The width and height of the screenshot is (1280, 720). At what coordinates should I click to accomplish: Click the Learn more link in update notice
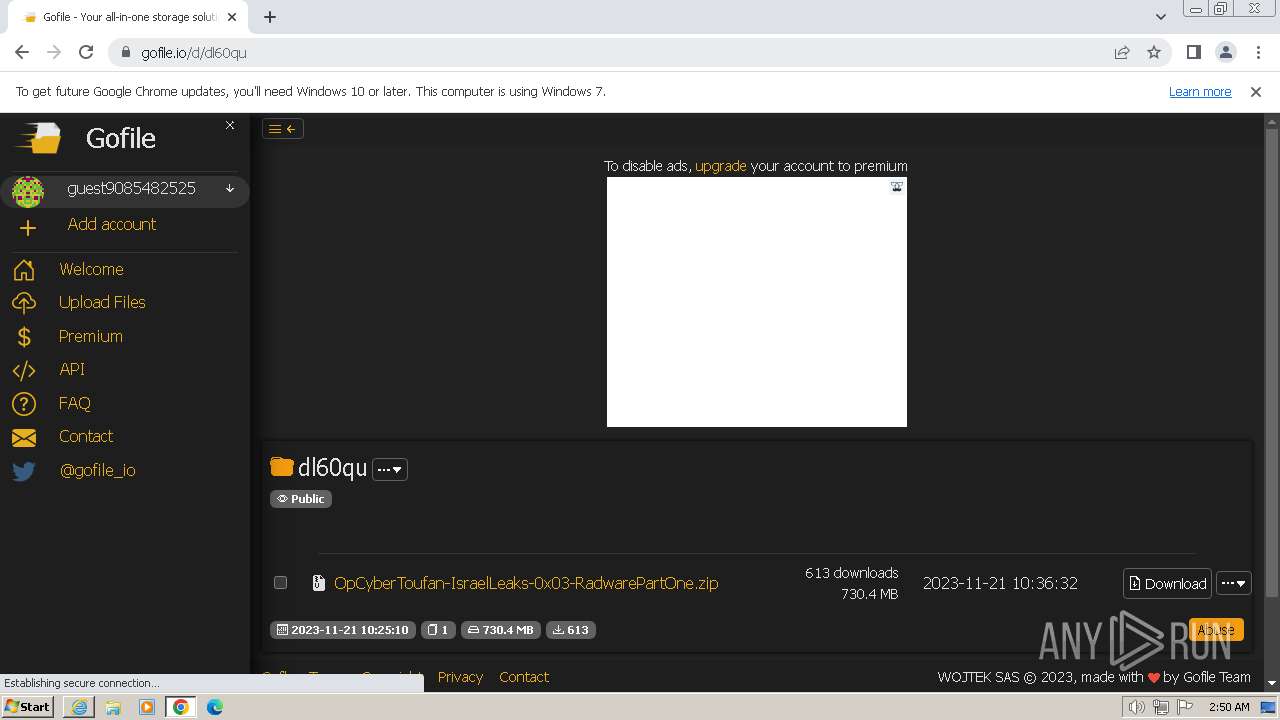tap(1200, 91)
